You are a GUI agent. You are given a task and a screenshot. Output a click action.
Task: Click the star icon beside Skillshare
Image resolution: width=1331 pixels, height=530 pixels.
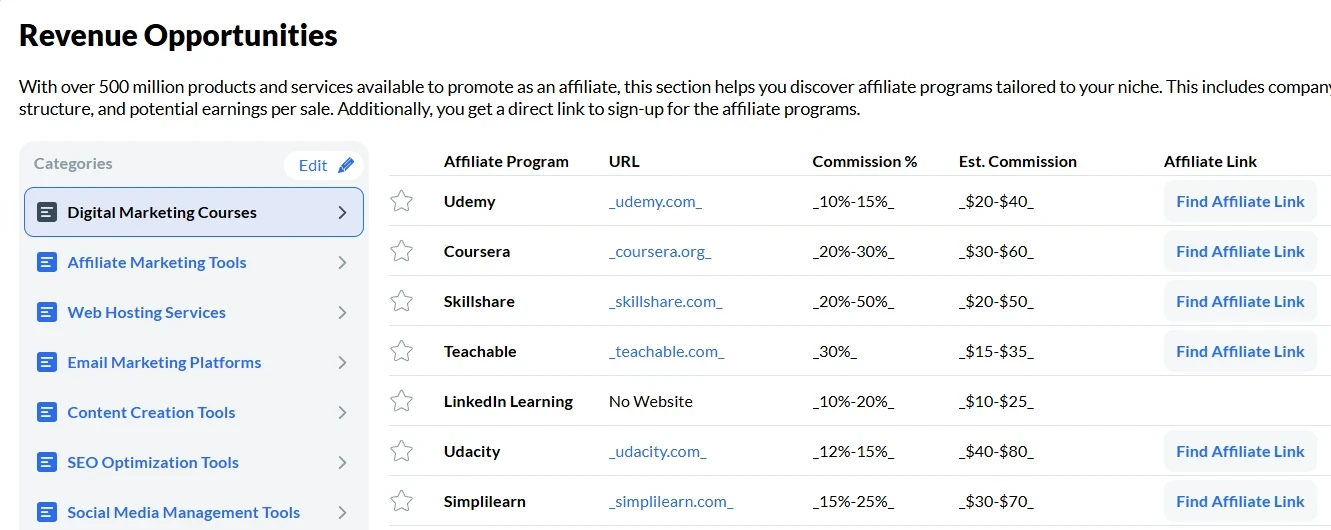(x=401, y=301)
